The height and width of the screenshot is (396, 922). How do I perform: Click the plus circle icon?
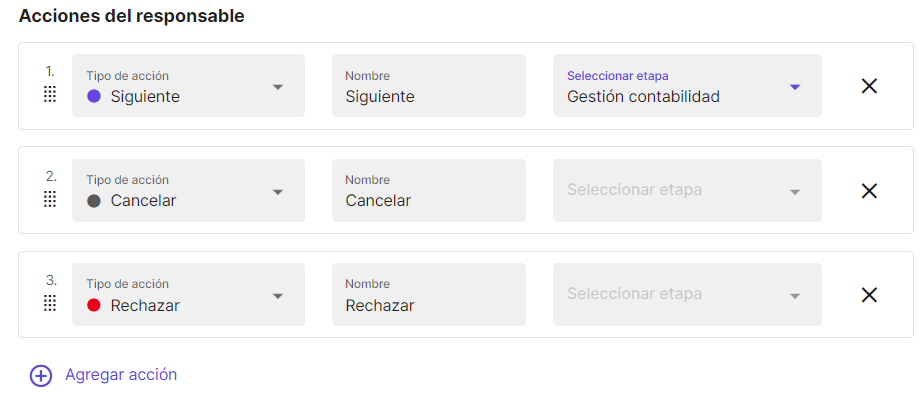41,375
